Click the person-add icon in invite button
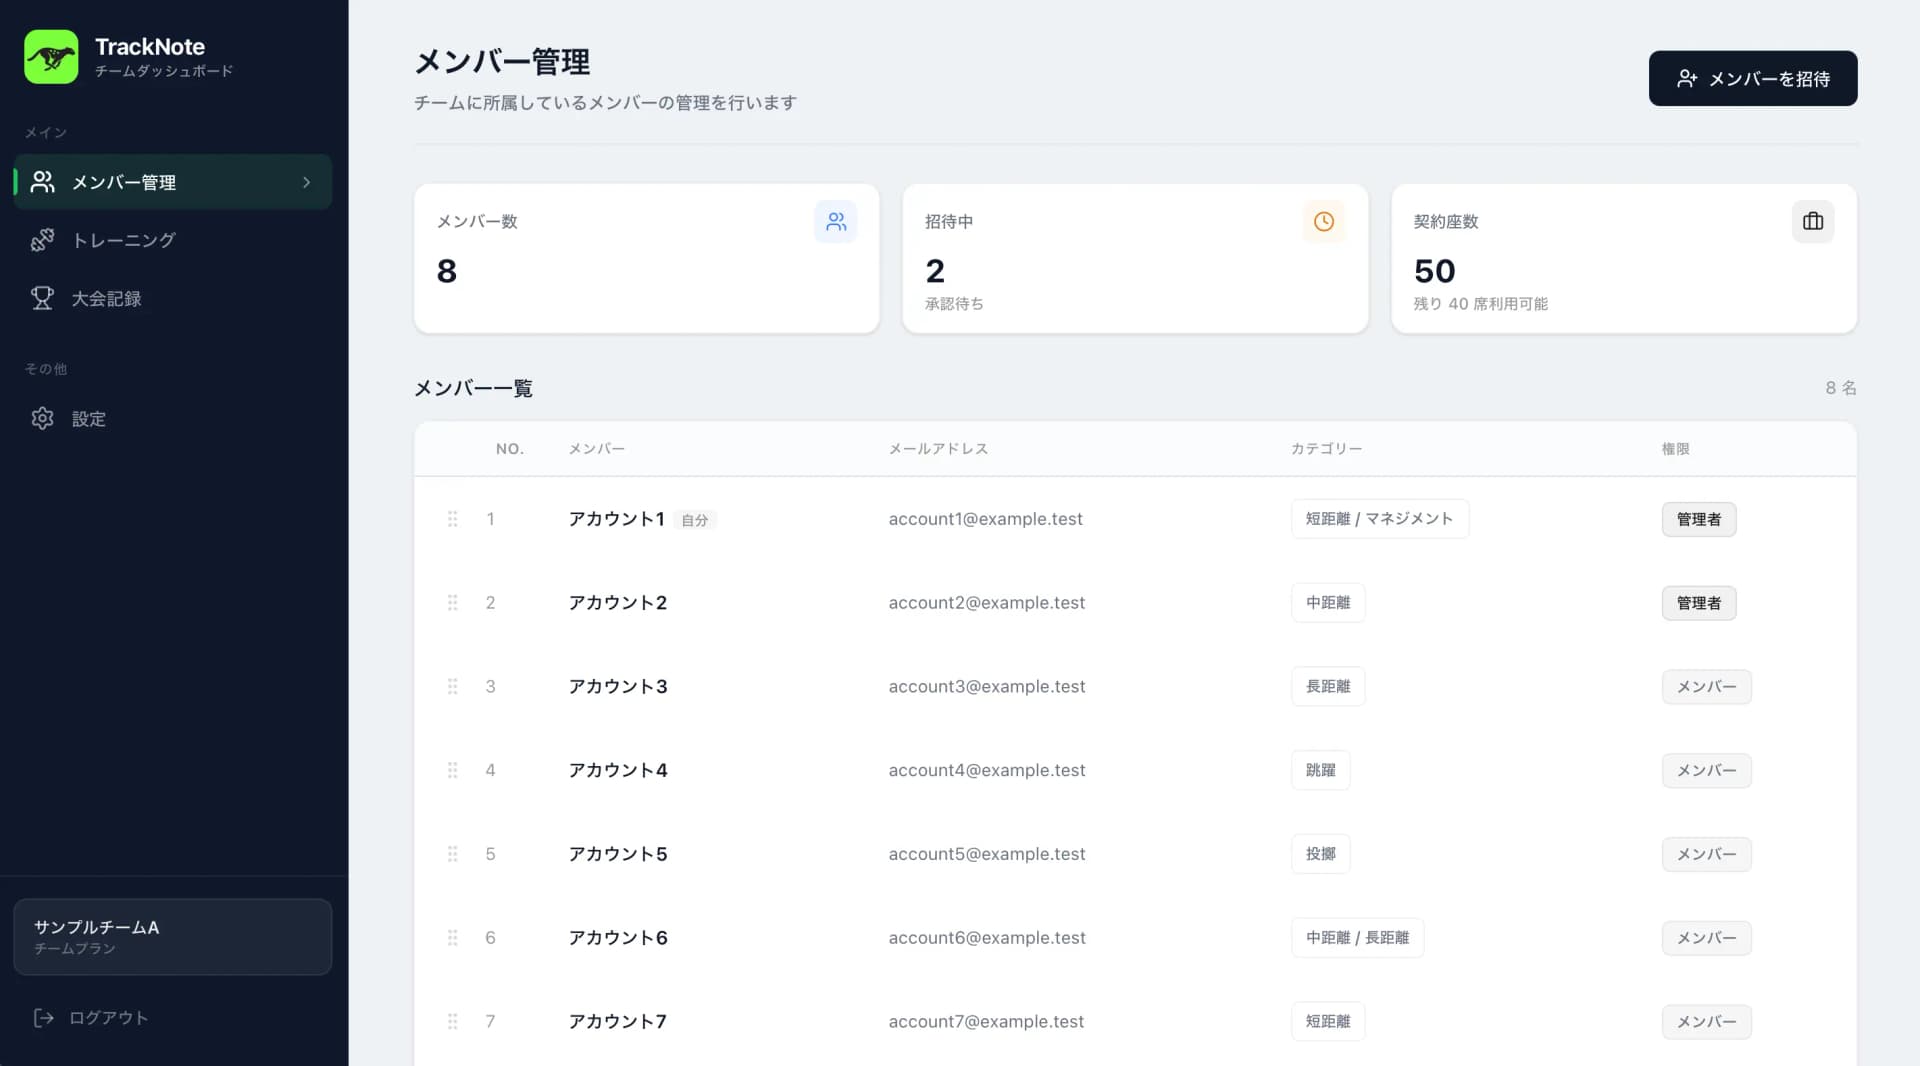 point(1688,78)
